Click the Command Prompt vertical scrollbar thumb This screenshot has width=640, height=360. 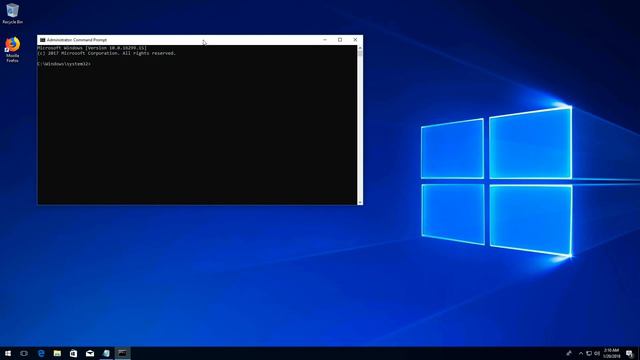point(360,53)
